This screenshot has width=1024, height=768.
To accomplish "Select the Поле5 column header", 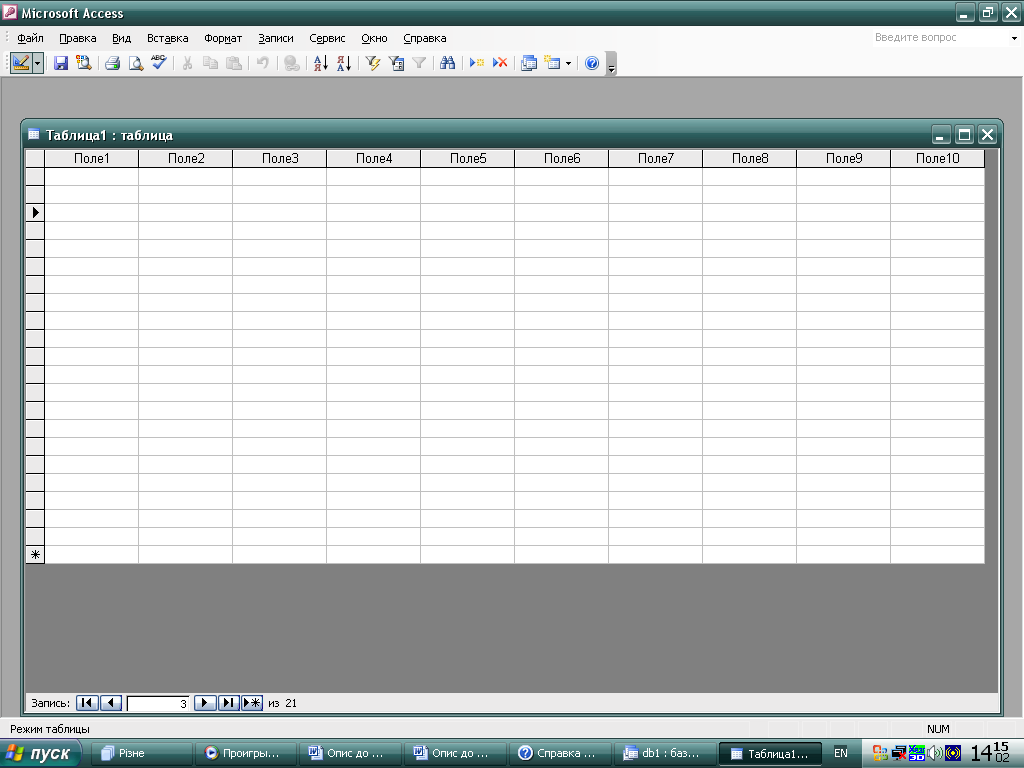I will (468, 159).
